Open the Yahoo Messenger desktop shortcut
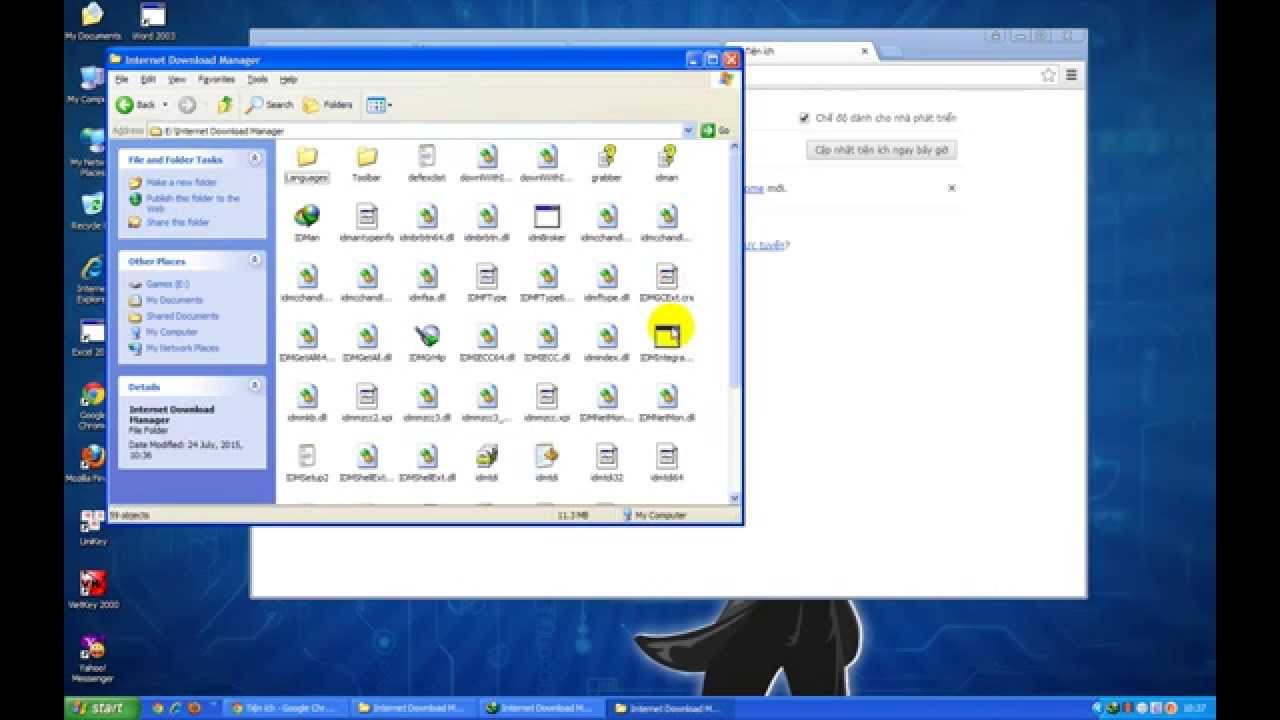 point(92,659)
